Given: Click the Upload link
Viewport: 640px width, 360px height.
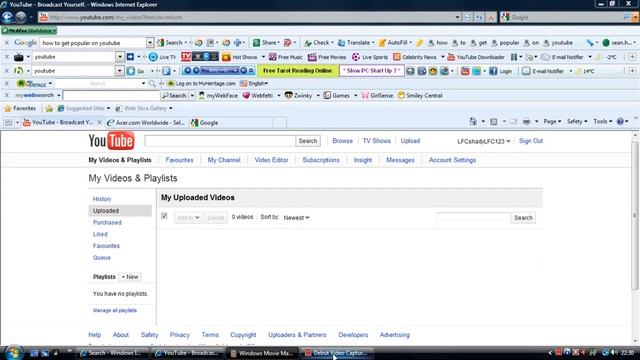Looking at the screenshot, I should 410,141.
